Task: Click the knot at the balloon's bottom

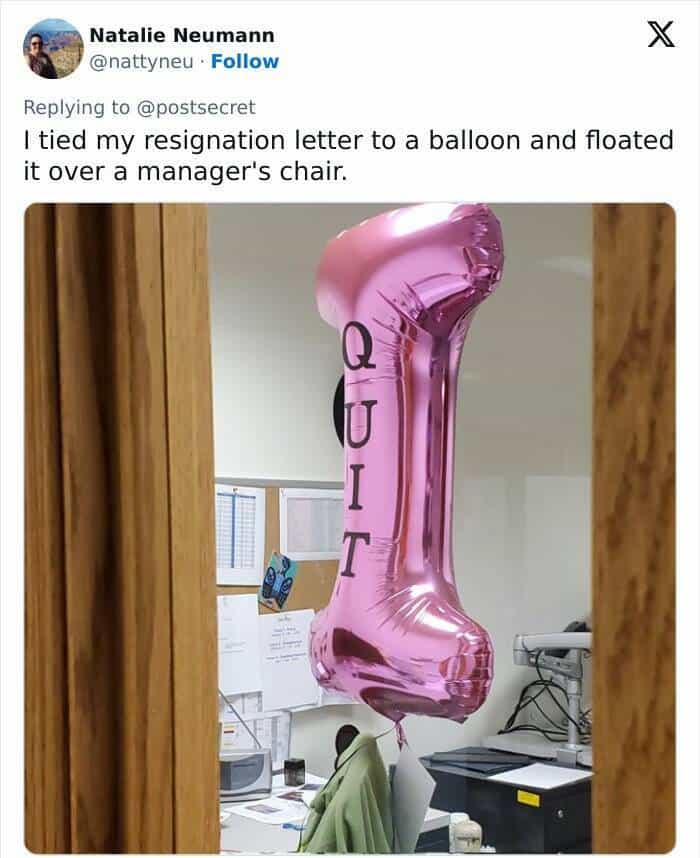Action: coord(398,729)
